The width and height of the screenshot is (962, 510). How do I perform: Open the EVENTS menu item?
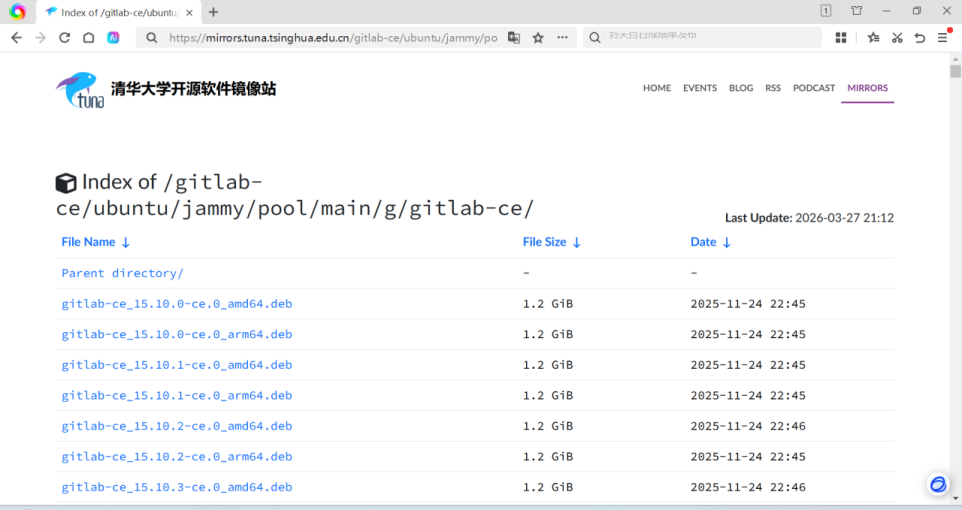tap(700, 88)
